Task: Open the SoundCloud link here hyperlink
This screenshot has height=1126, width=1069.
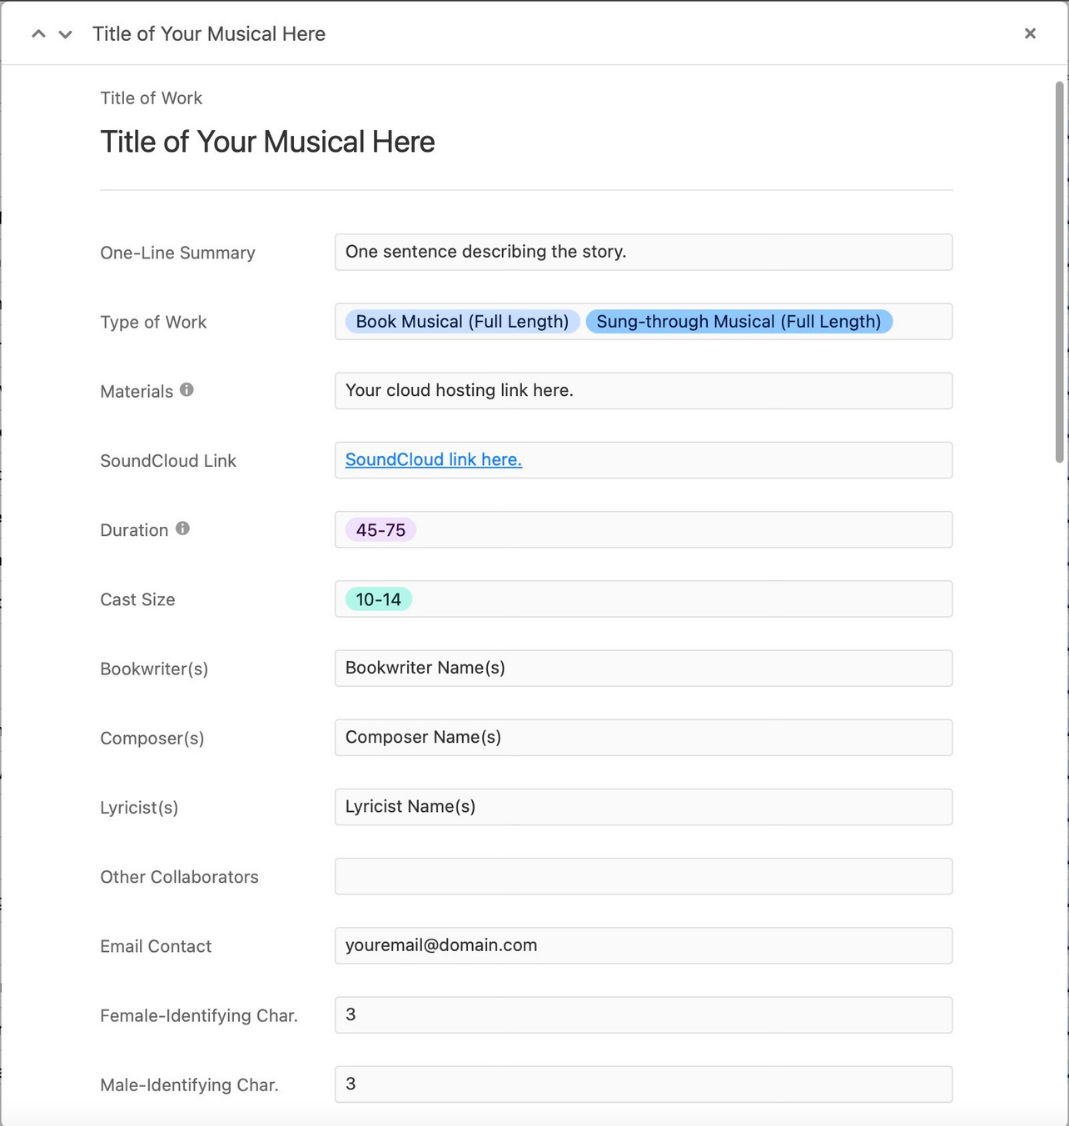Action: point(433,460)
